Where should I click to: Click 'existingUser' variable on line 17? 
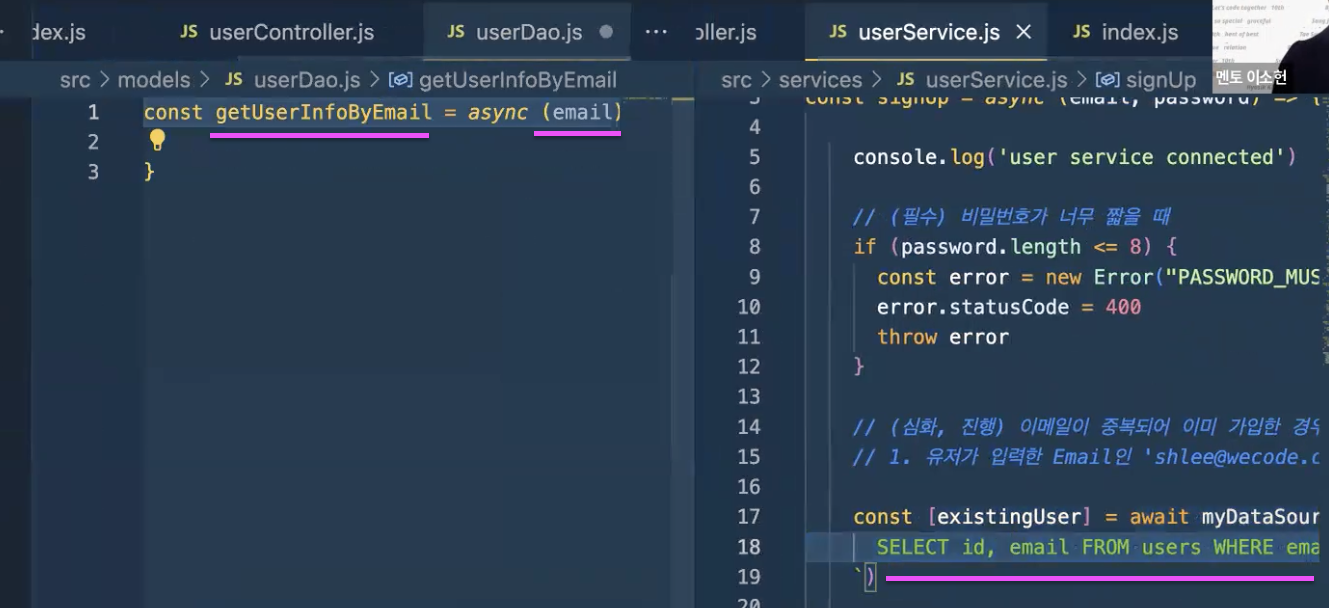tap(1011, 517)
